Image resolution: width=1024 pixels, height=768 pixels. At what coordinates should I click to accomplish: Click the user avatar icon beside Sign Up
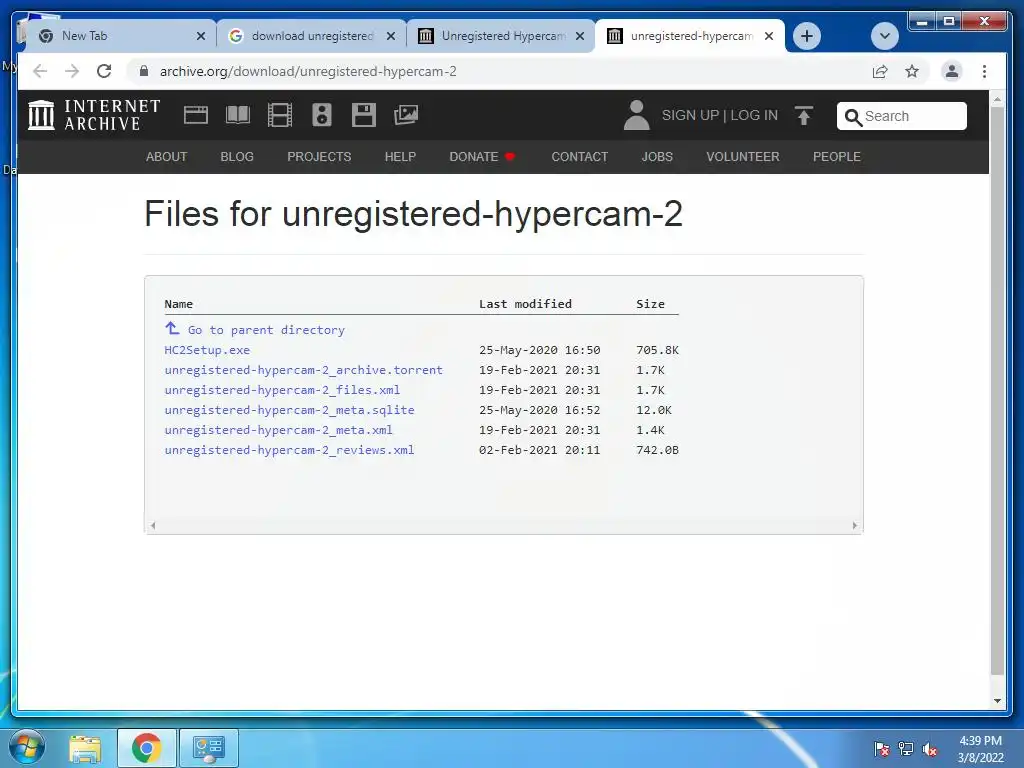[636, 115]
